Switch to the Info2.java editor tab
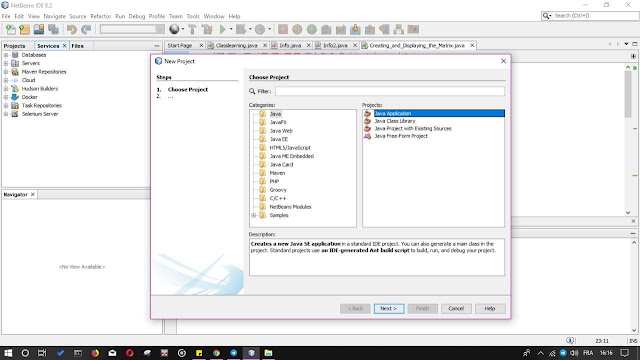640x360 pixels. 335,45
